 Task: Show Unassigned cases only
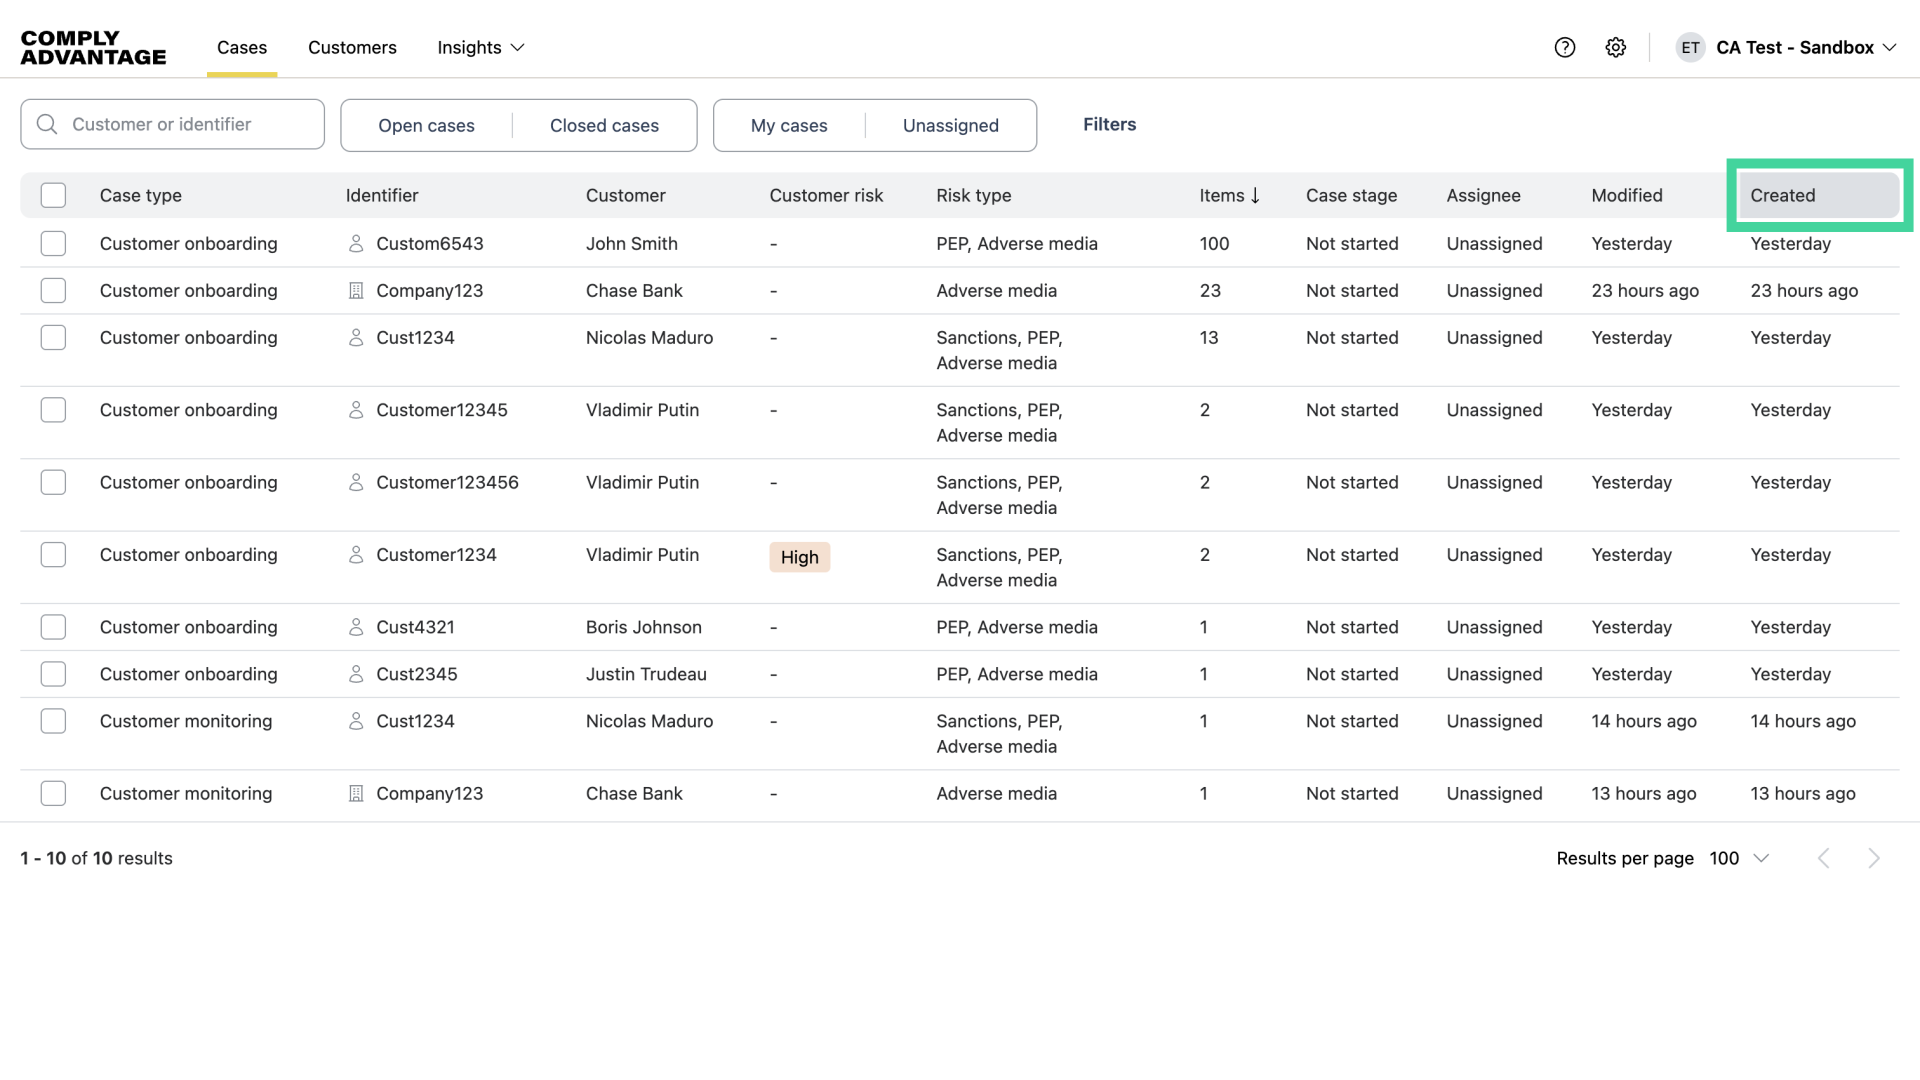click(x=950, y=125)
